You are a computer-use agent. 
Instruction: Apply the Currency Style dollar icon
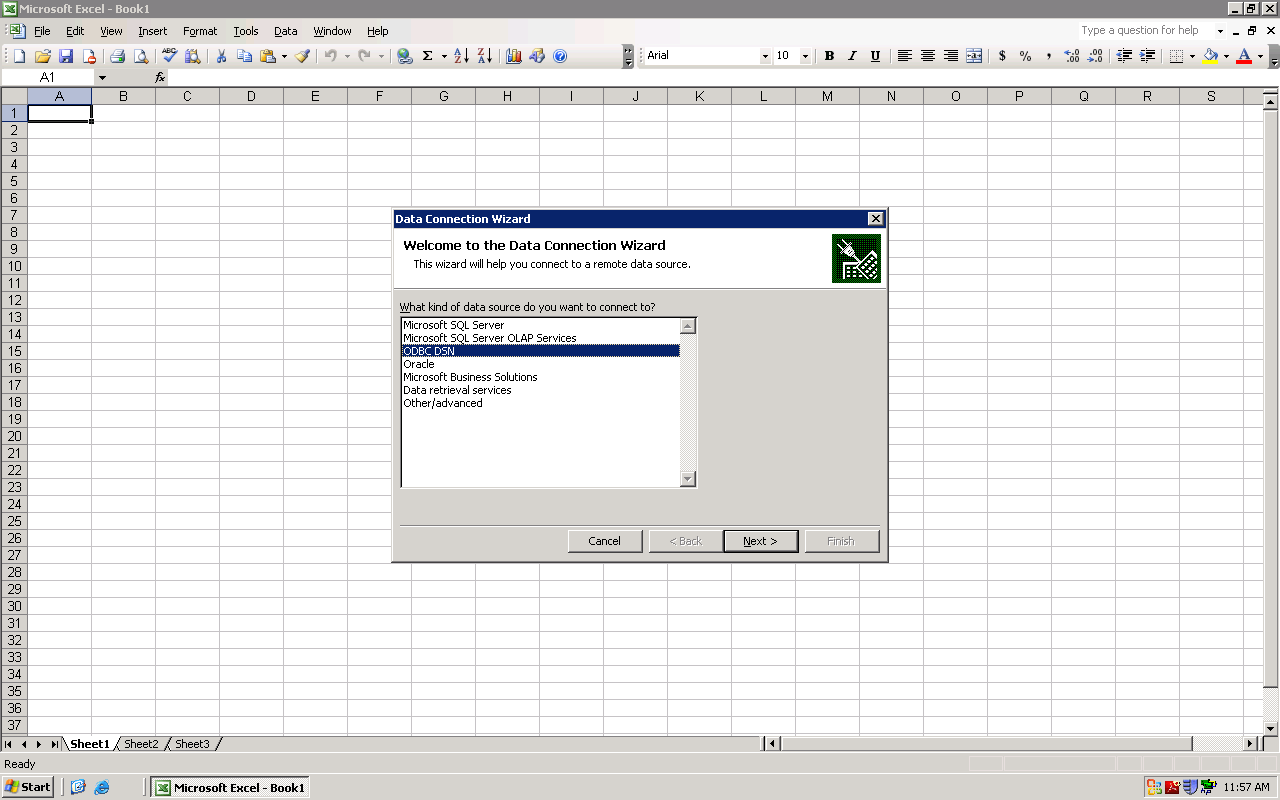click(x=1002, y=56)
